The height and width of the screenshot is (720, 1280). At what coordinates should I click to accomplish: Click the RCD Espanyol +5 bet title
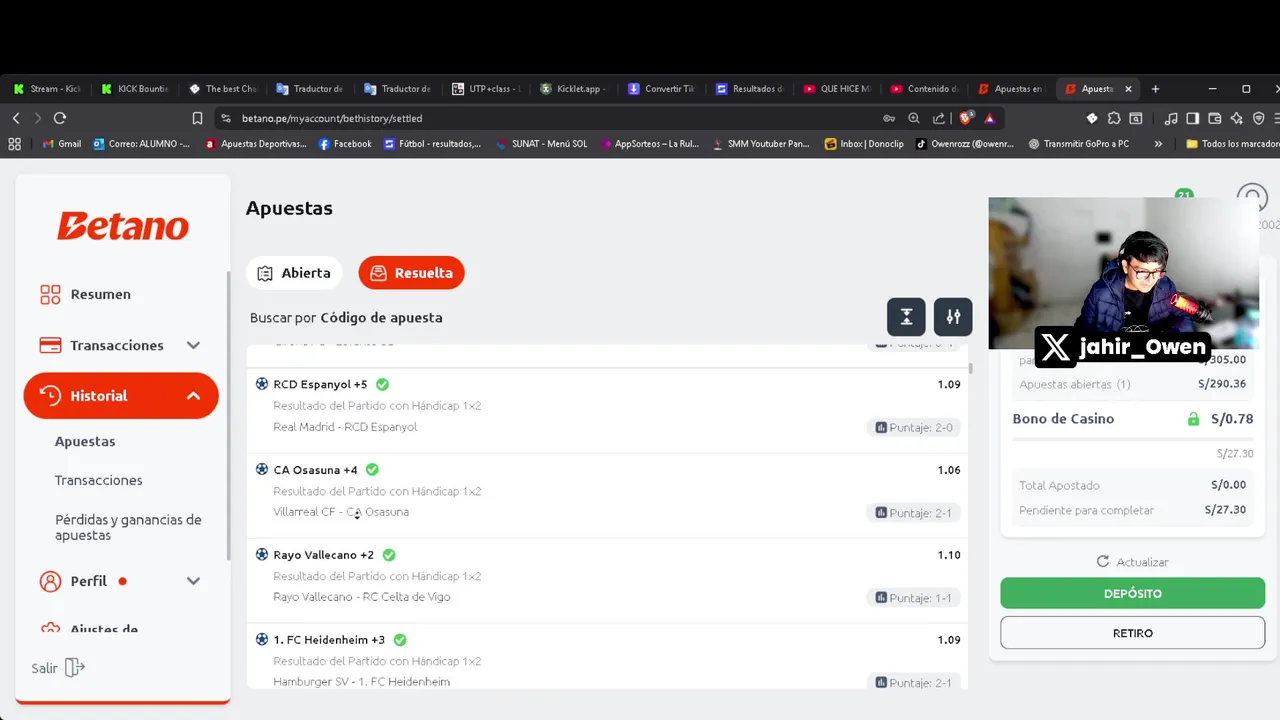click(320, 384)
